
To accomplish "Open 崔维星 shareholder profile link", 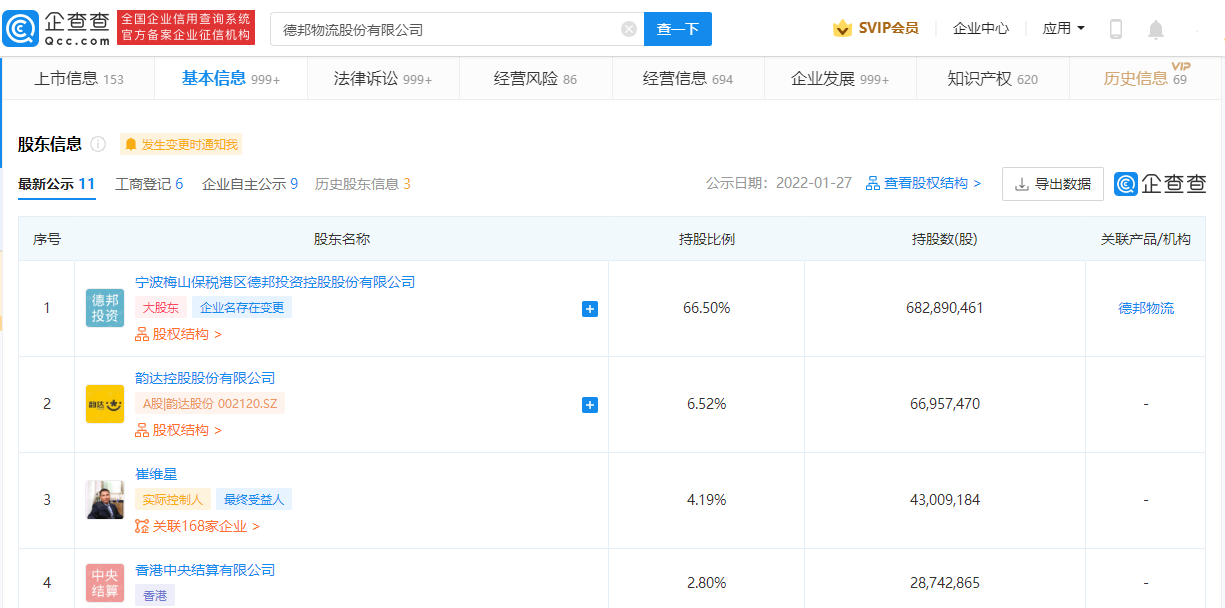I will point(156,474).
